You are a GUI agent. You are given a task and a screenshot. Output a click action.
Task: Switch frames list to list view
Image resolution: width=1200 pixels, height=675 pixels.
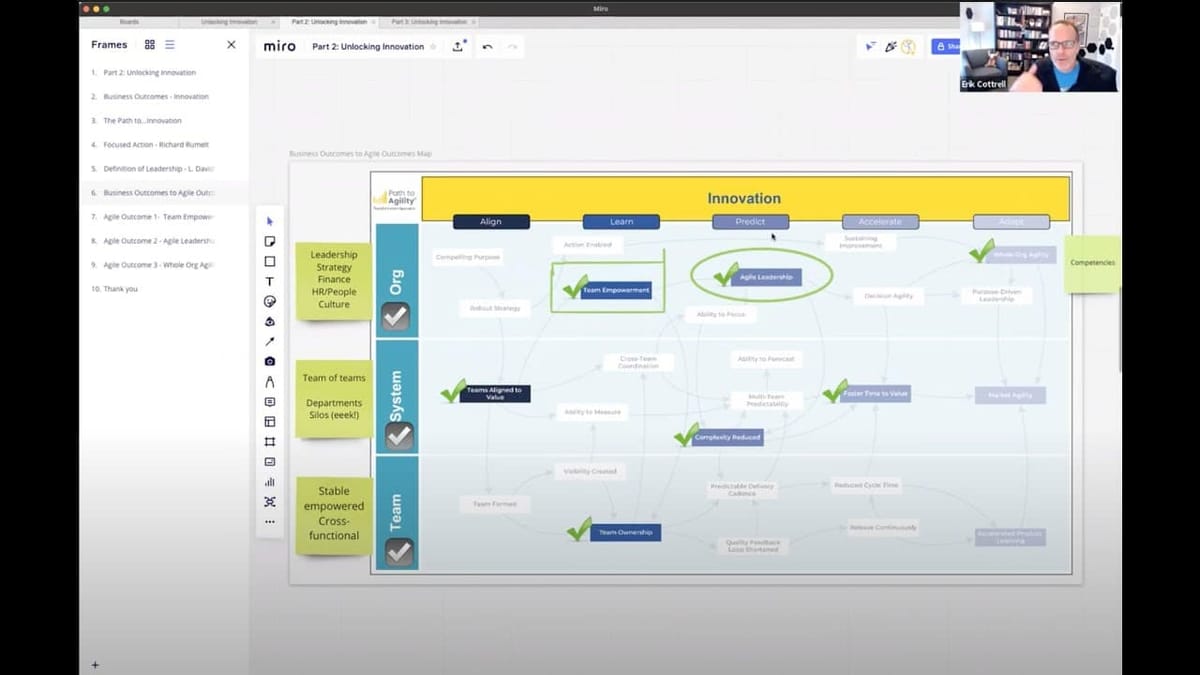click(x=170, y=44)
